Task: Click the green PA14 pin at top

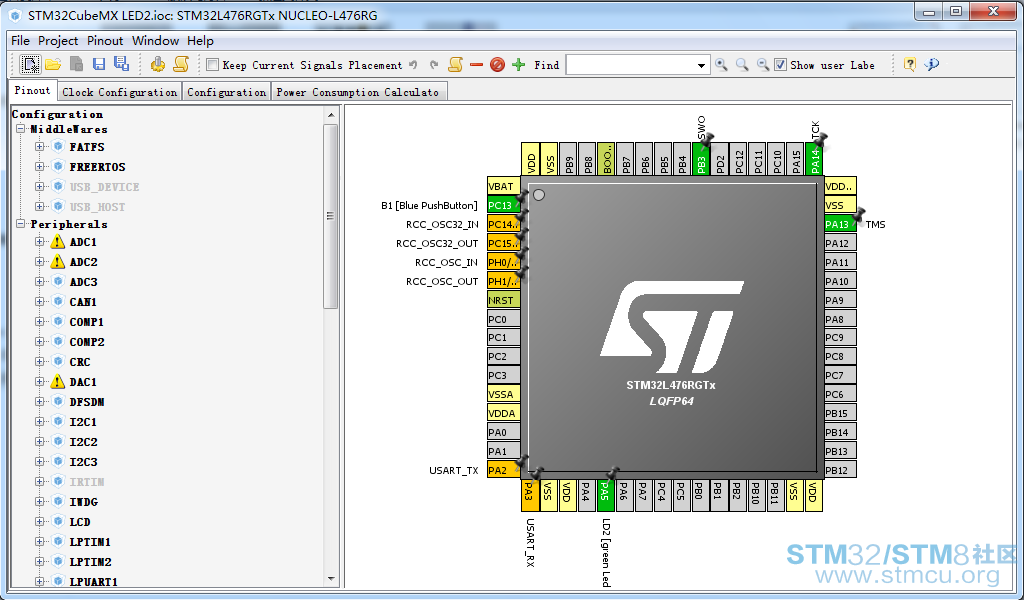Action: click(x=814, y=159)
